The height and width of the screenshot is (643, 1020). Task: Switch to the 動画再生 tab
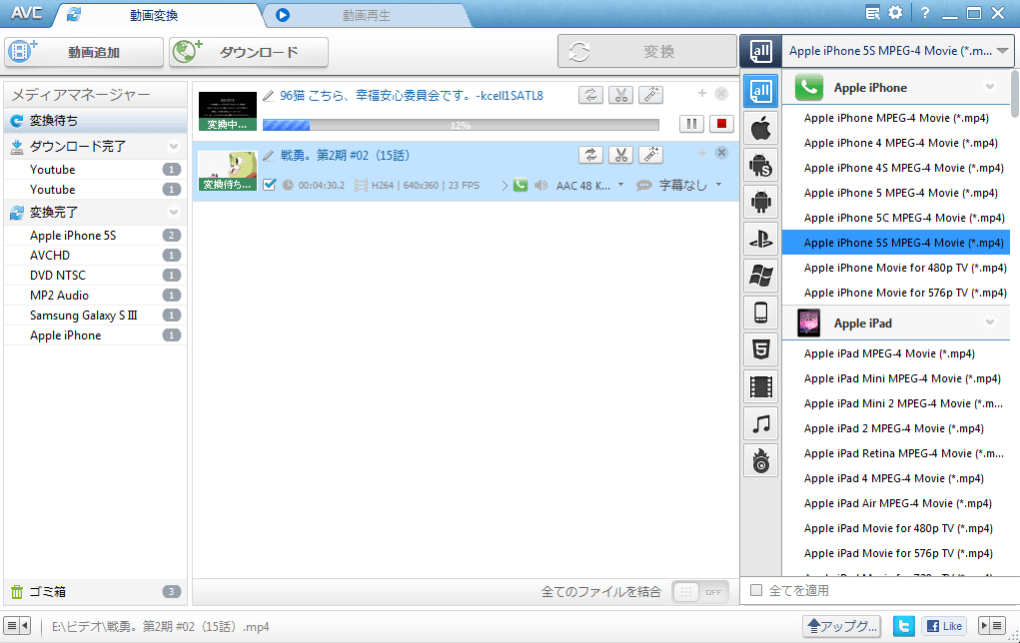coord(366,15)
